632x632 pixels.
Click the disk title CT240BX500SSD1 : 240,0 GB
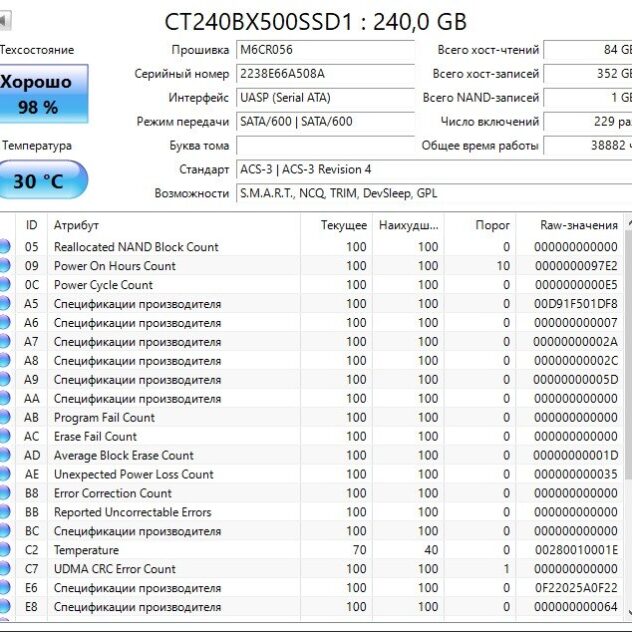[316, 22]
